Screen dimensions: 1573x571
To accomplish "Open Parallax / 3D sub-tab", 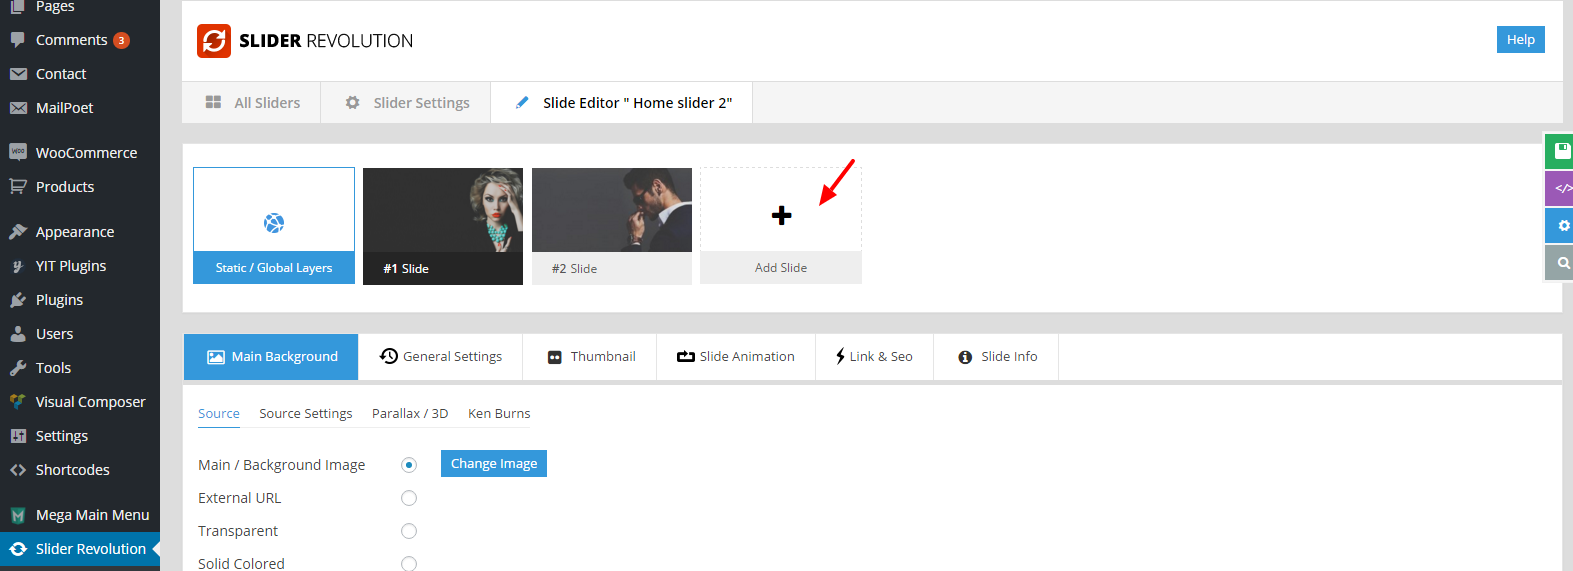I will [410, 414].
